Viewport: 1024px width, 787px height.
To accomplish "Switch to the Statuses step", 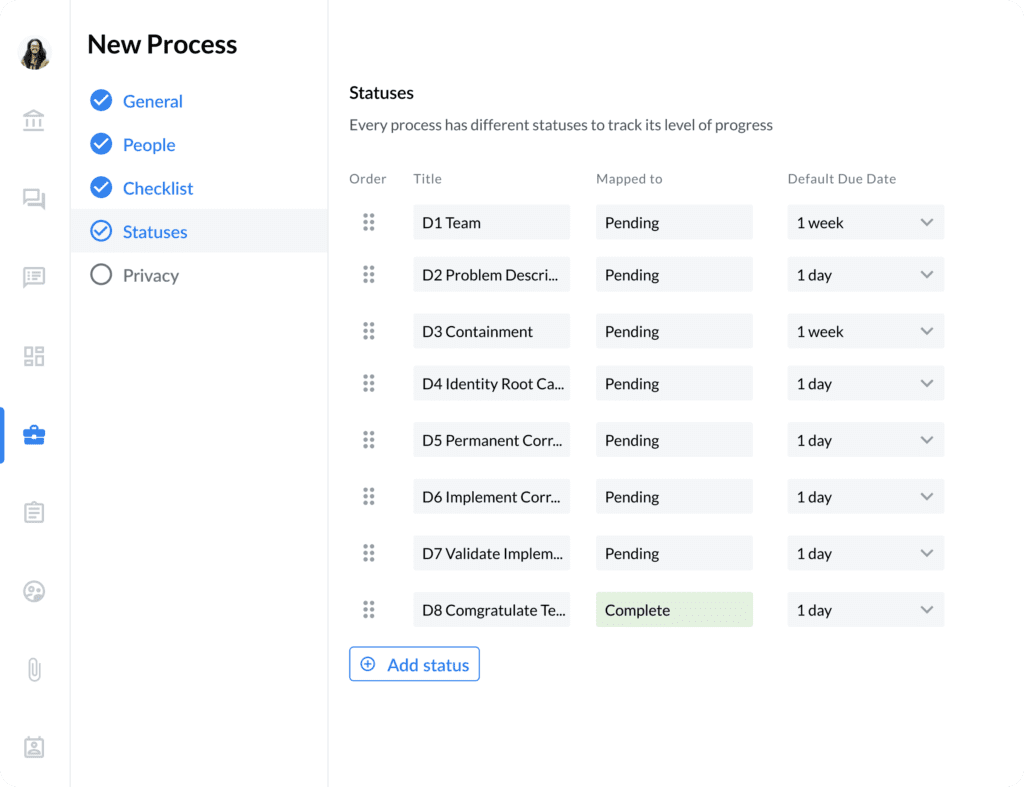I will tap(154, 232).
